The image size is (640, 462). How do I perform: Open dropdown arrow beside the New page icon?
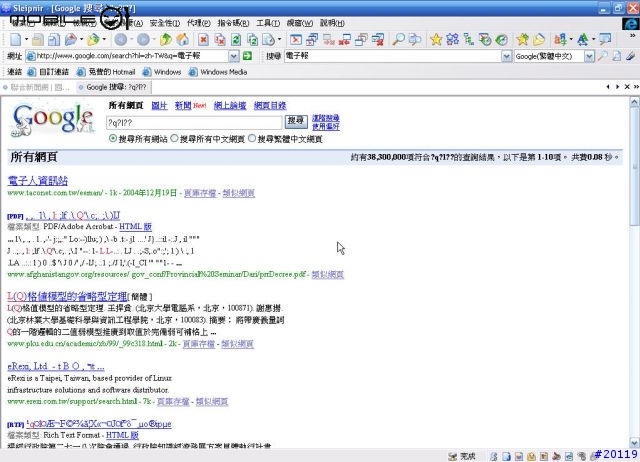26,40
